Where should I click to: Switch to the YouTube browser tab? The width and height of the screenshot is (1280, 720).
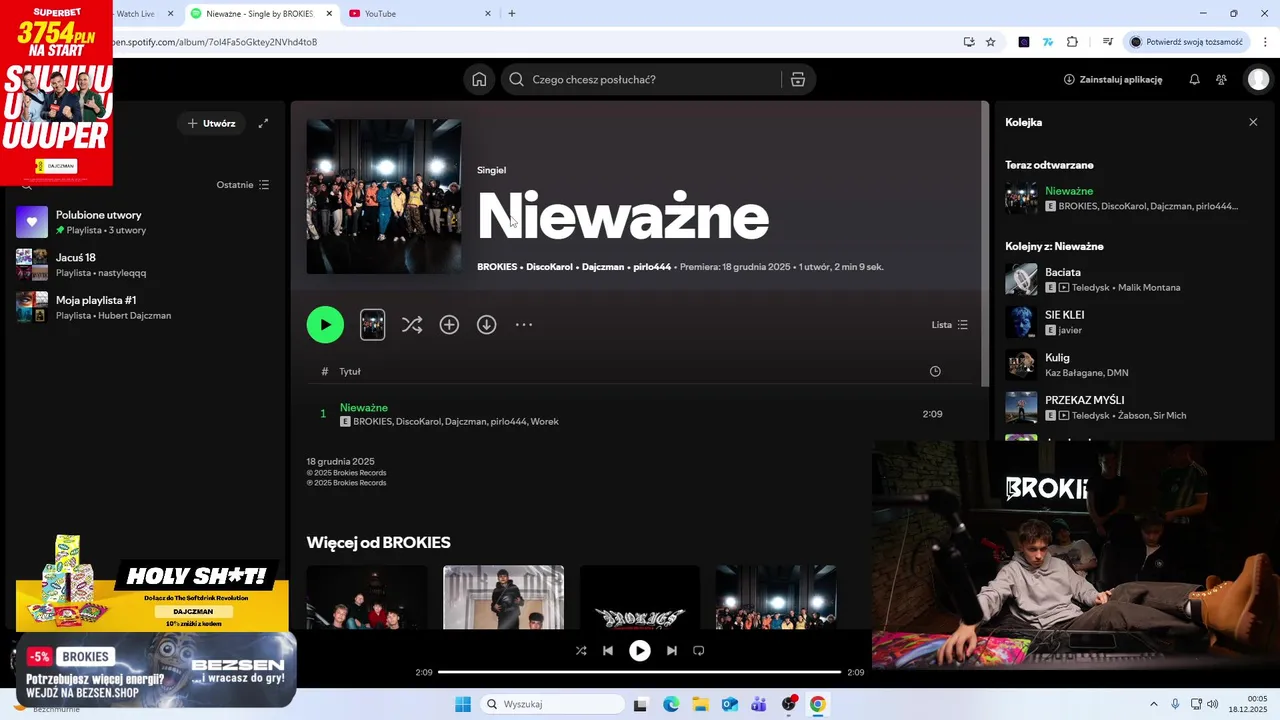coord(420,14)
